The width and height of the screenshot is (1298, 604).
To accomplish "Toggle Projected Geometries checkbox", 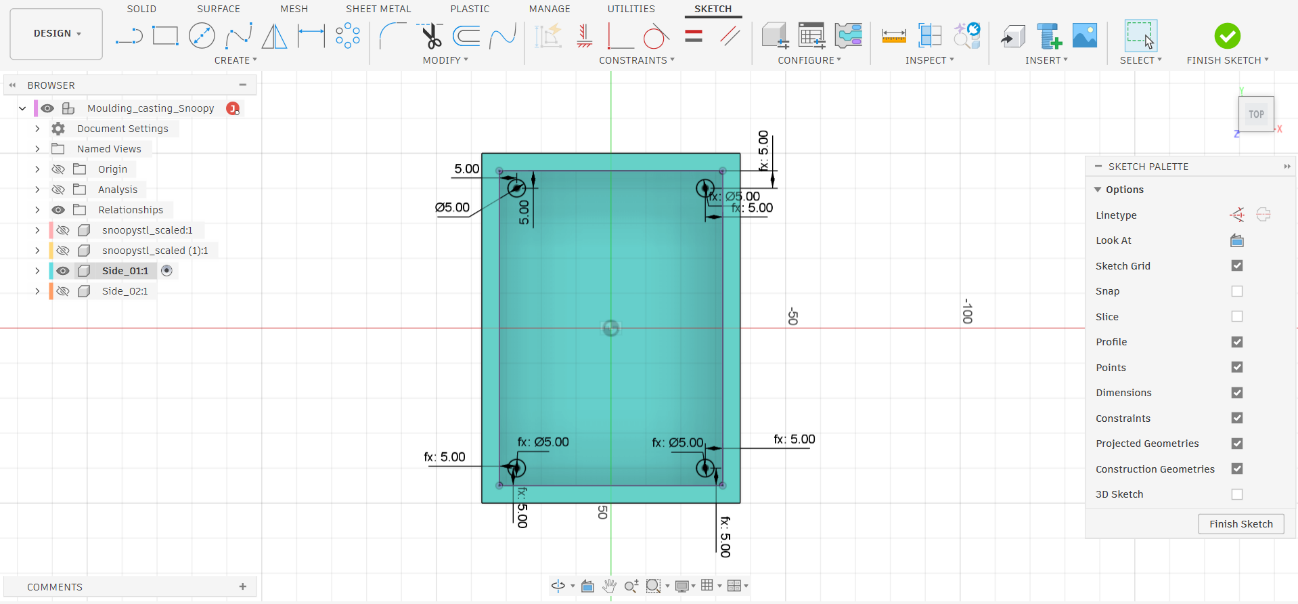I will click(x=1237, y=443).
